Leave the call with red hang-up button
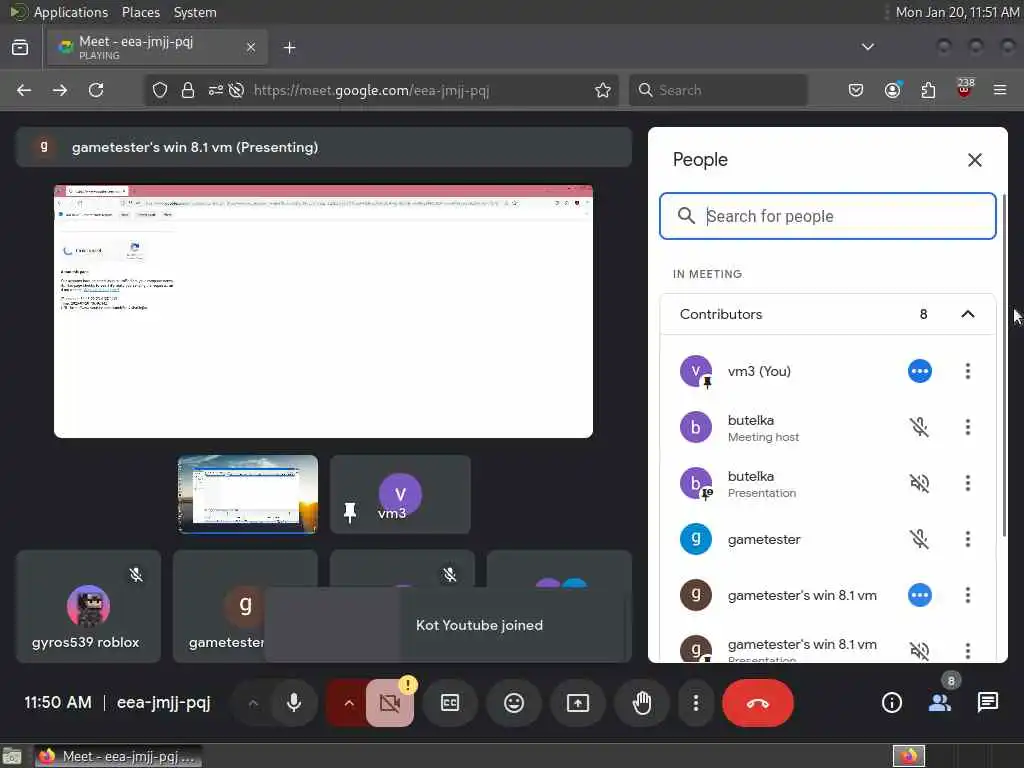 tap(758, 703)
